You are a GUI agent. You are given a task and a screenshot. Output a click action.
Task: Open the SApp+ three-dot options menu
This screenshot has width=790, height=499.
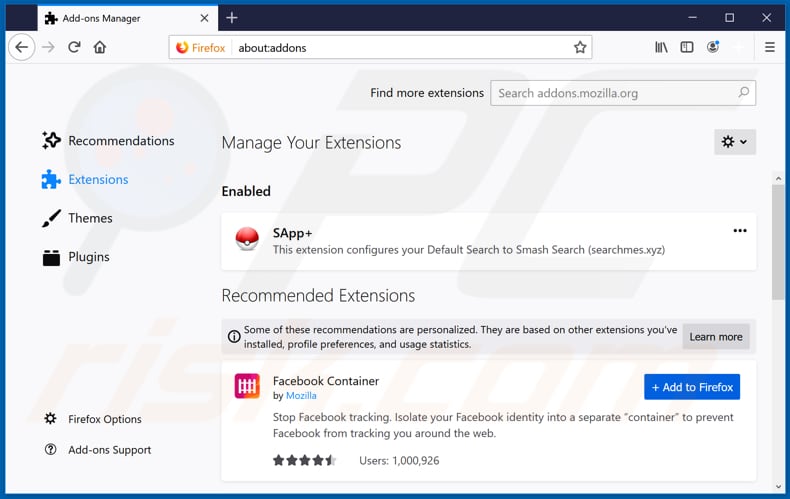click(740, 231)
